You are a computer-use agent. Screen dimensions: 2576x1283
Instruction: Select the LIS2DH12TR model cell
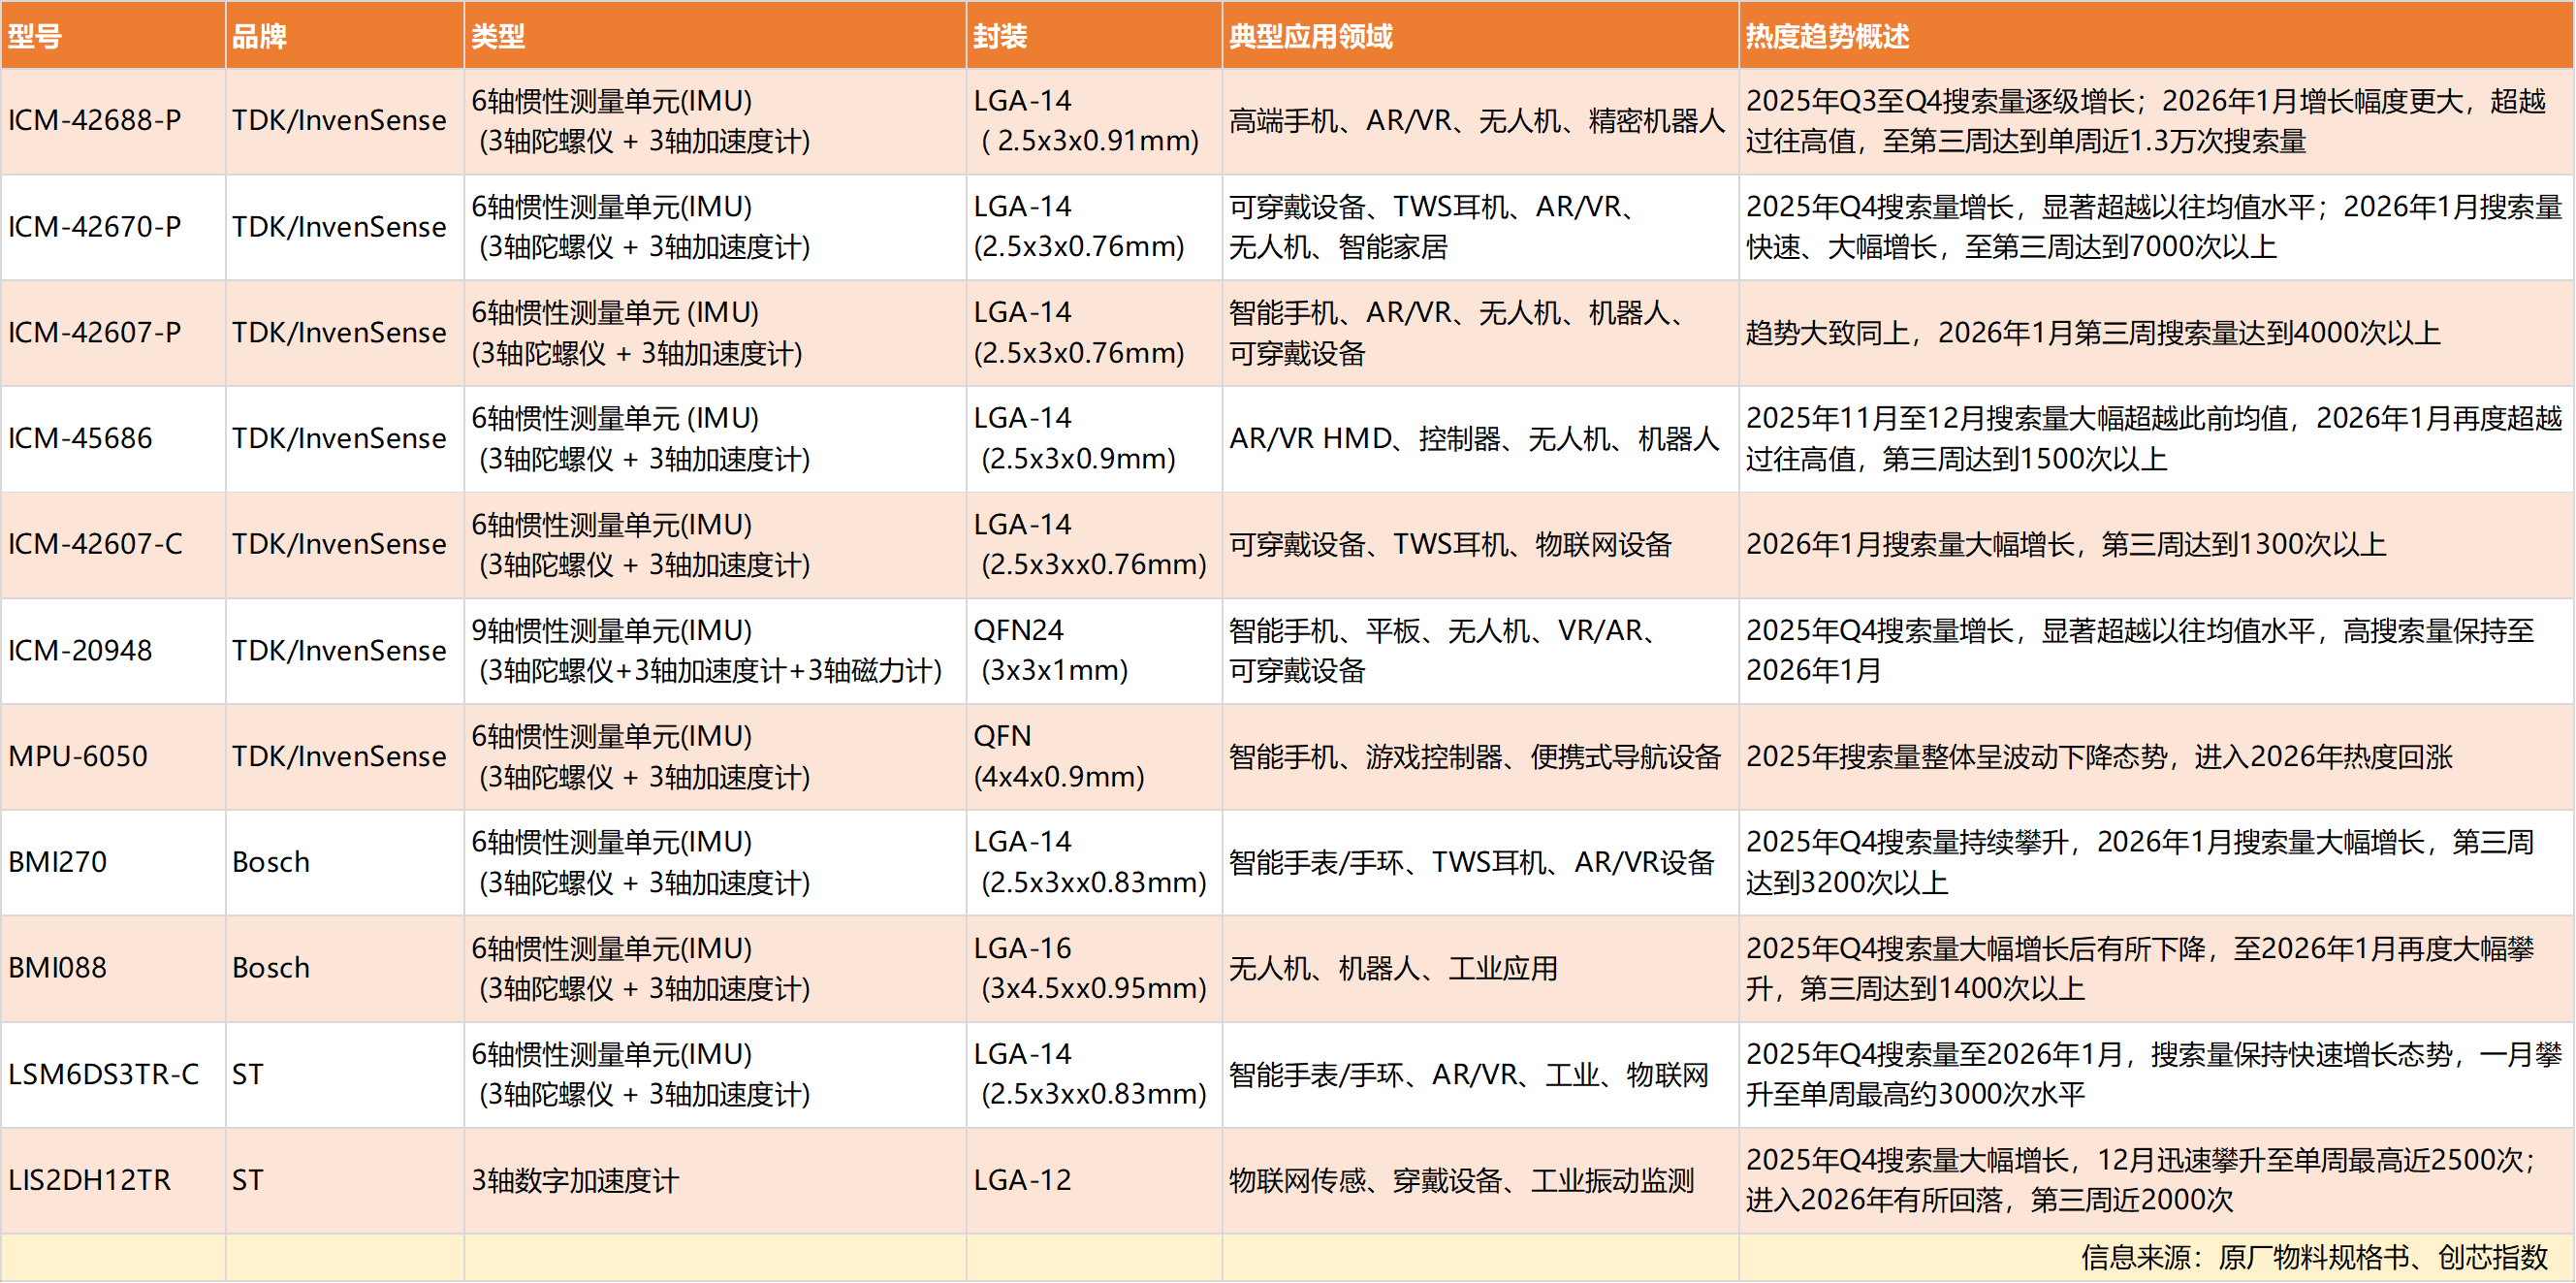tap(90, 1180)
